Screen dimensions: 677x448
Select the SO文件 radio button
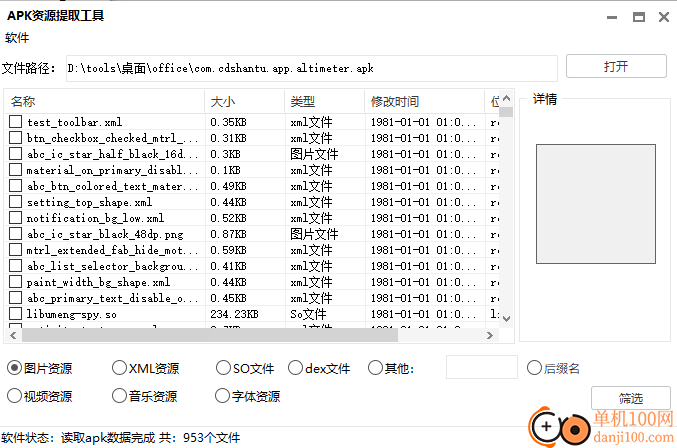[223, 368]
